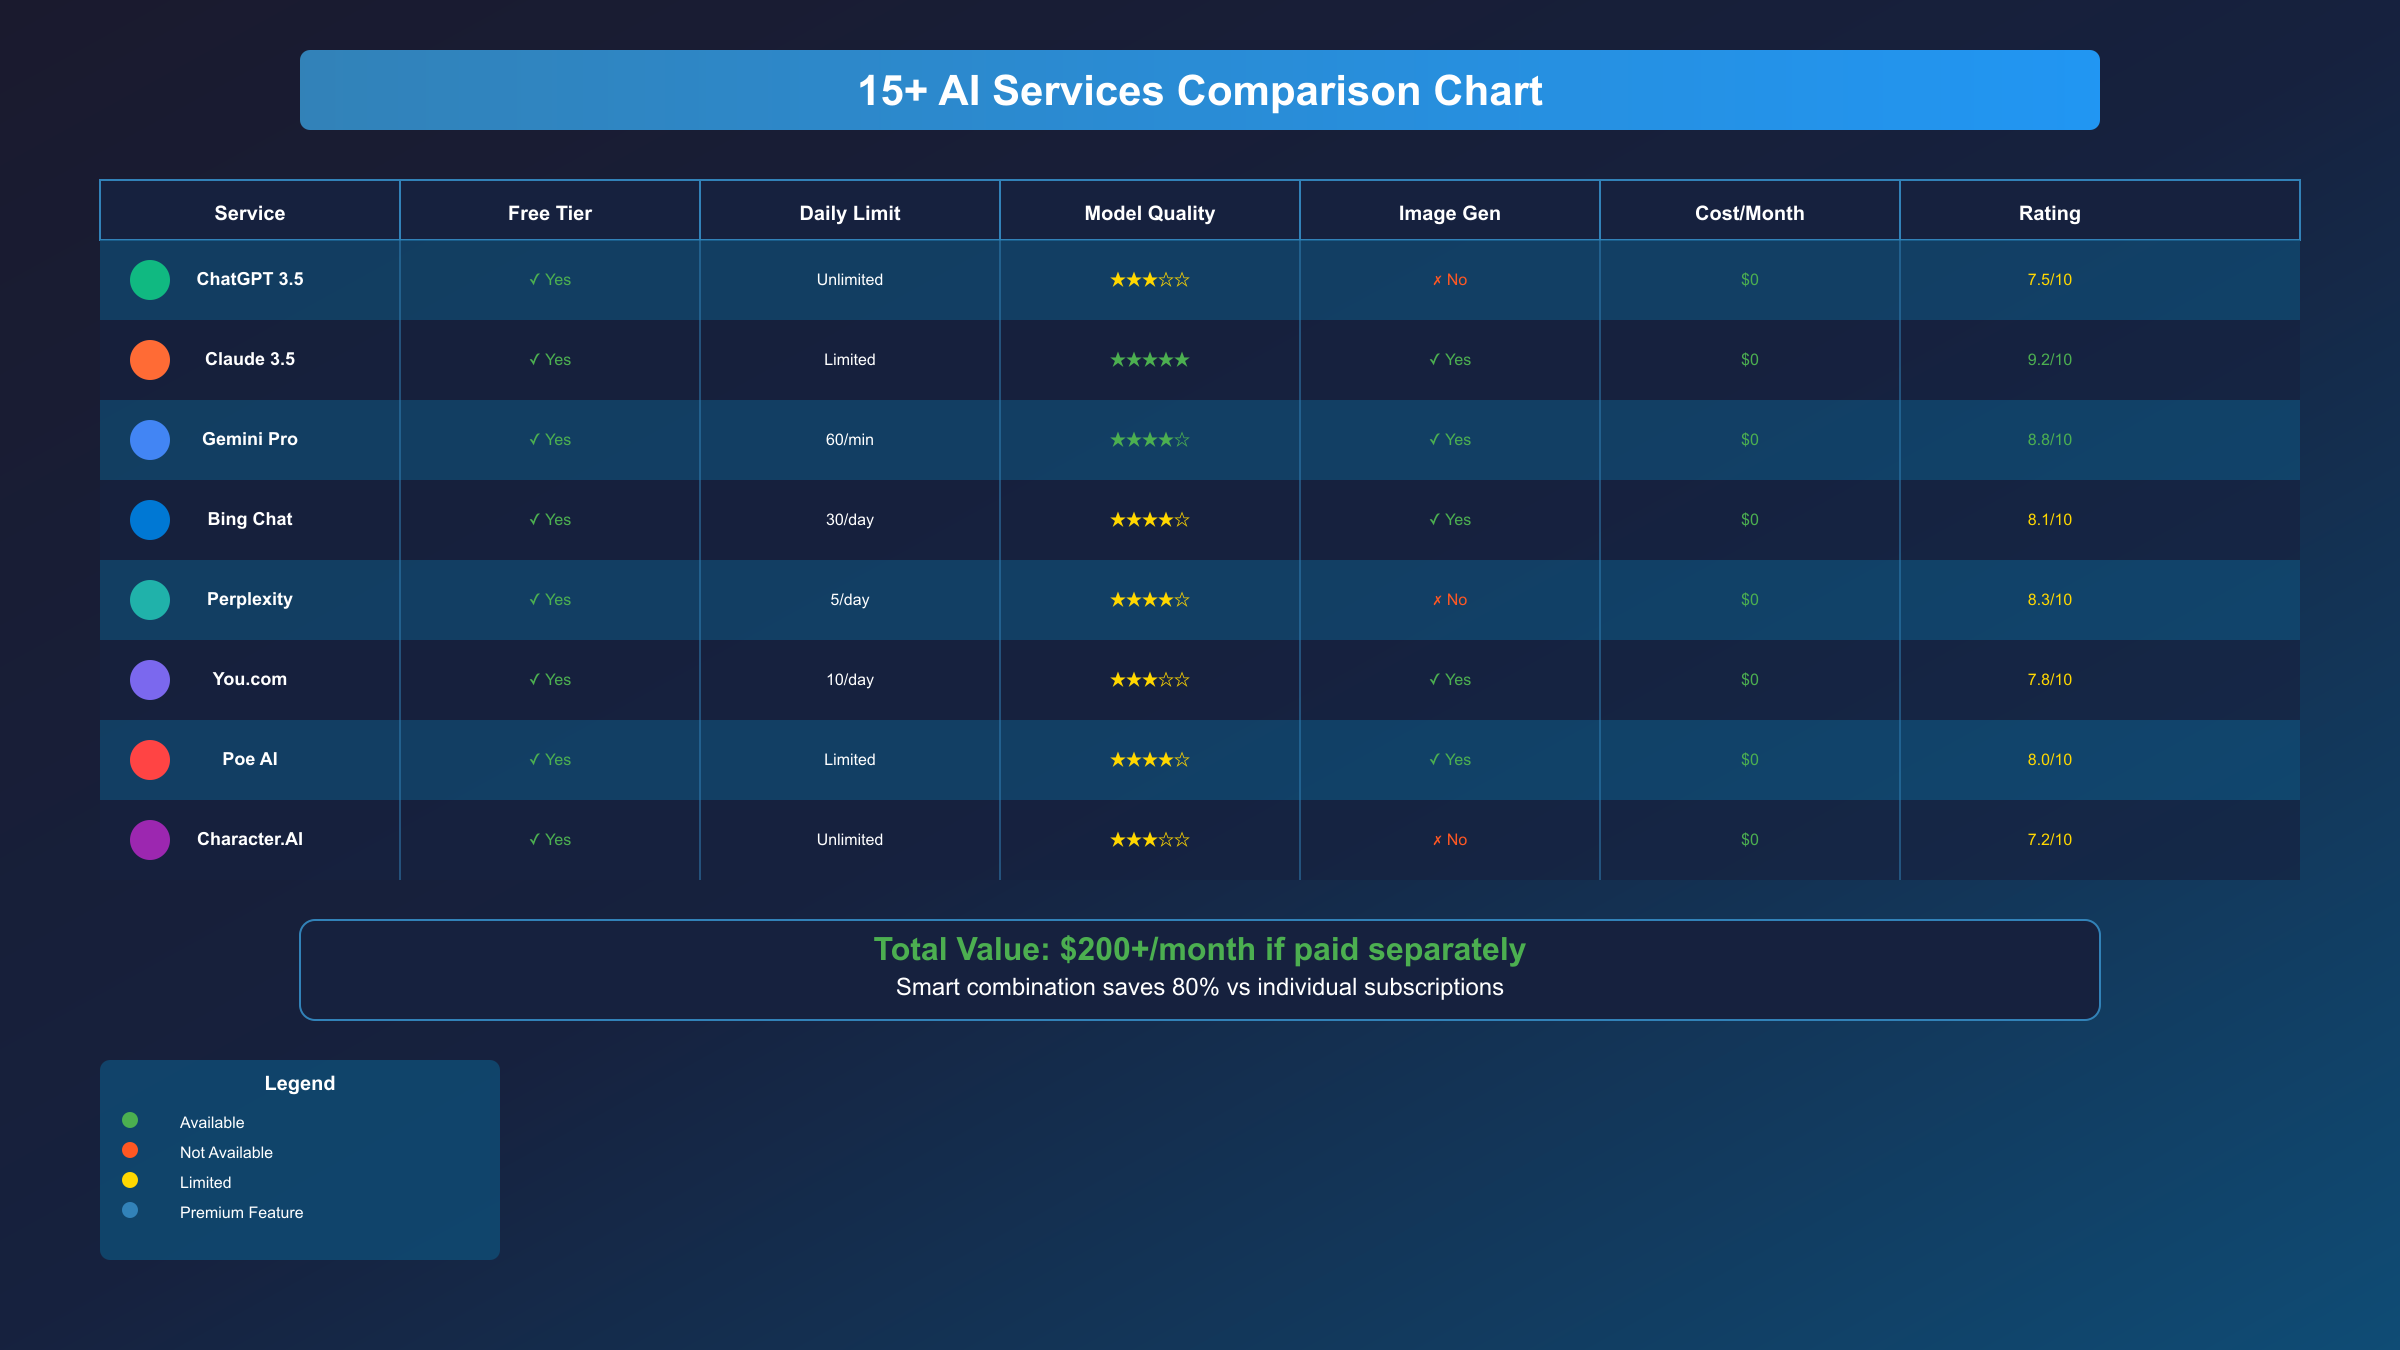Click yellow Limited legend dot

(130, 1180)
